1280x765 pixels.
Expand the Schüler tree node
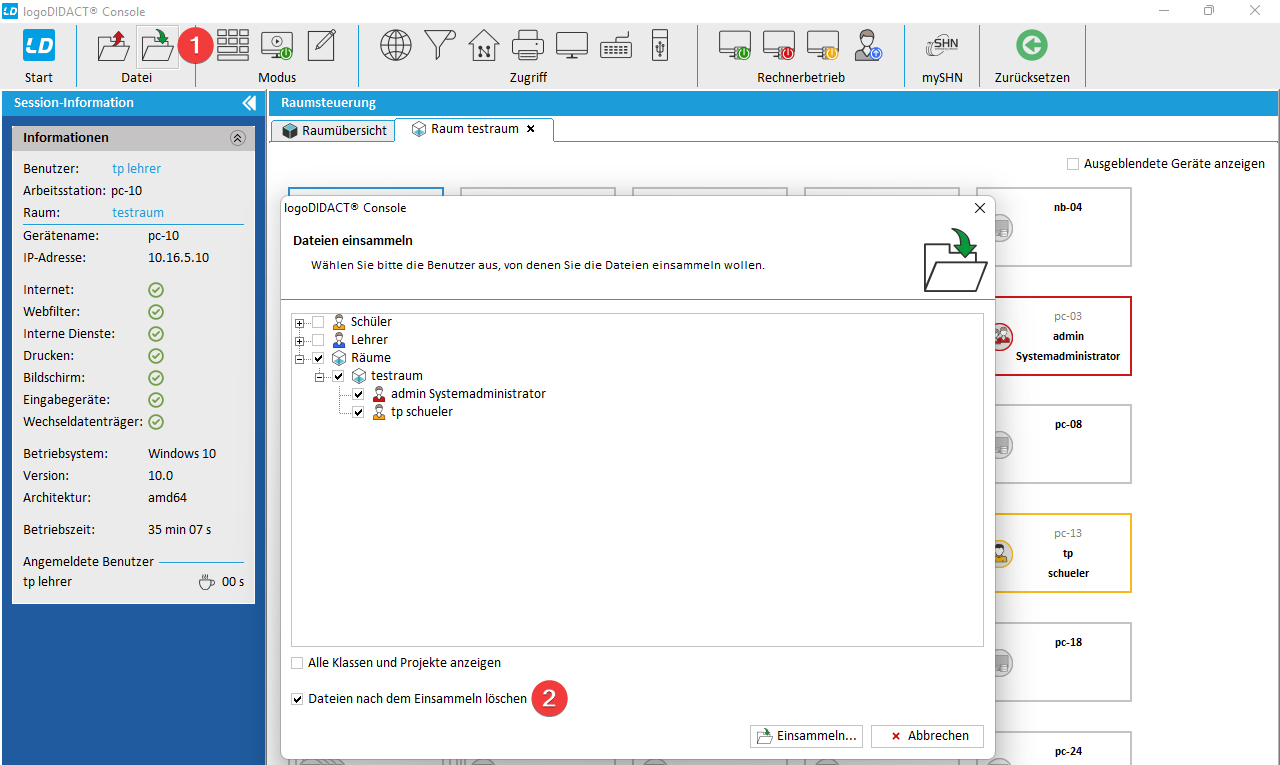click(299, 322)
